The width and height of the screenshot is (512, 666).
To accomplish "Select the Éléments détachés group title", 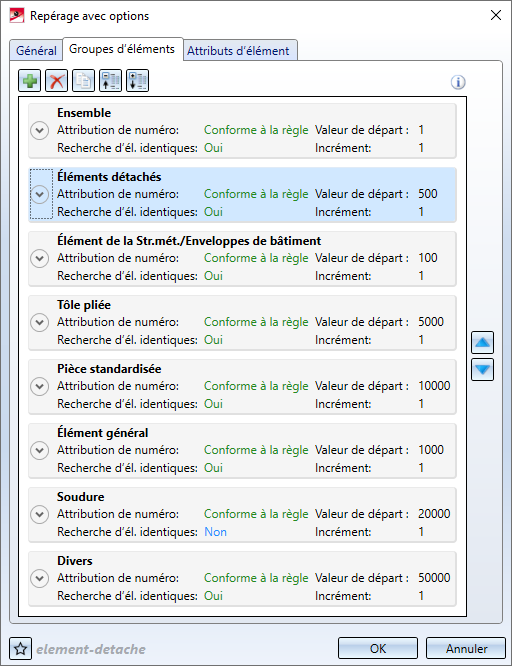I will coord(109,177).
